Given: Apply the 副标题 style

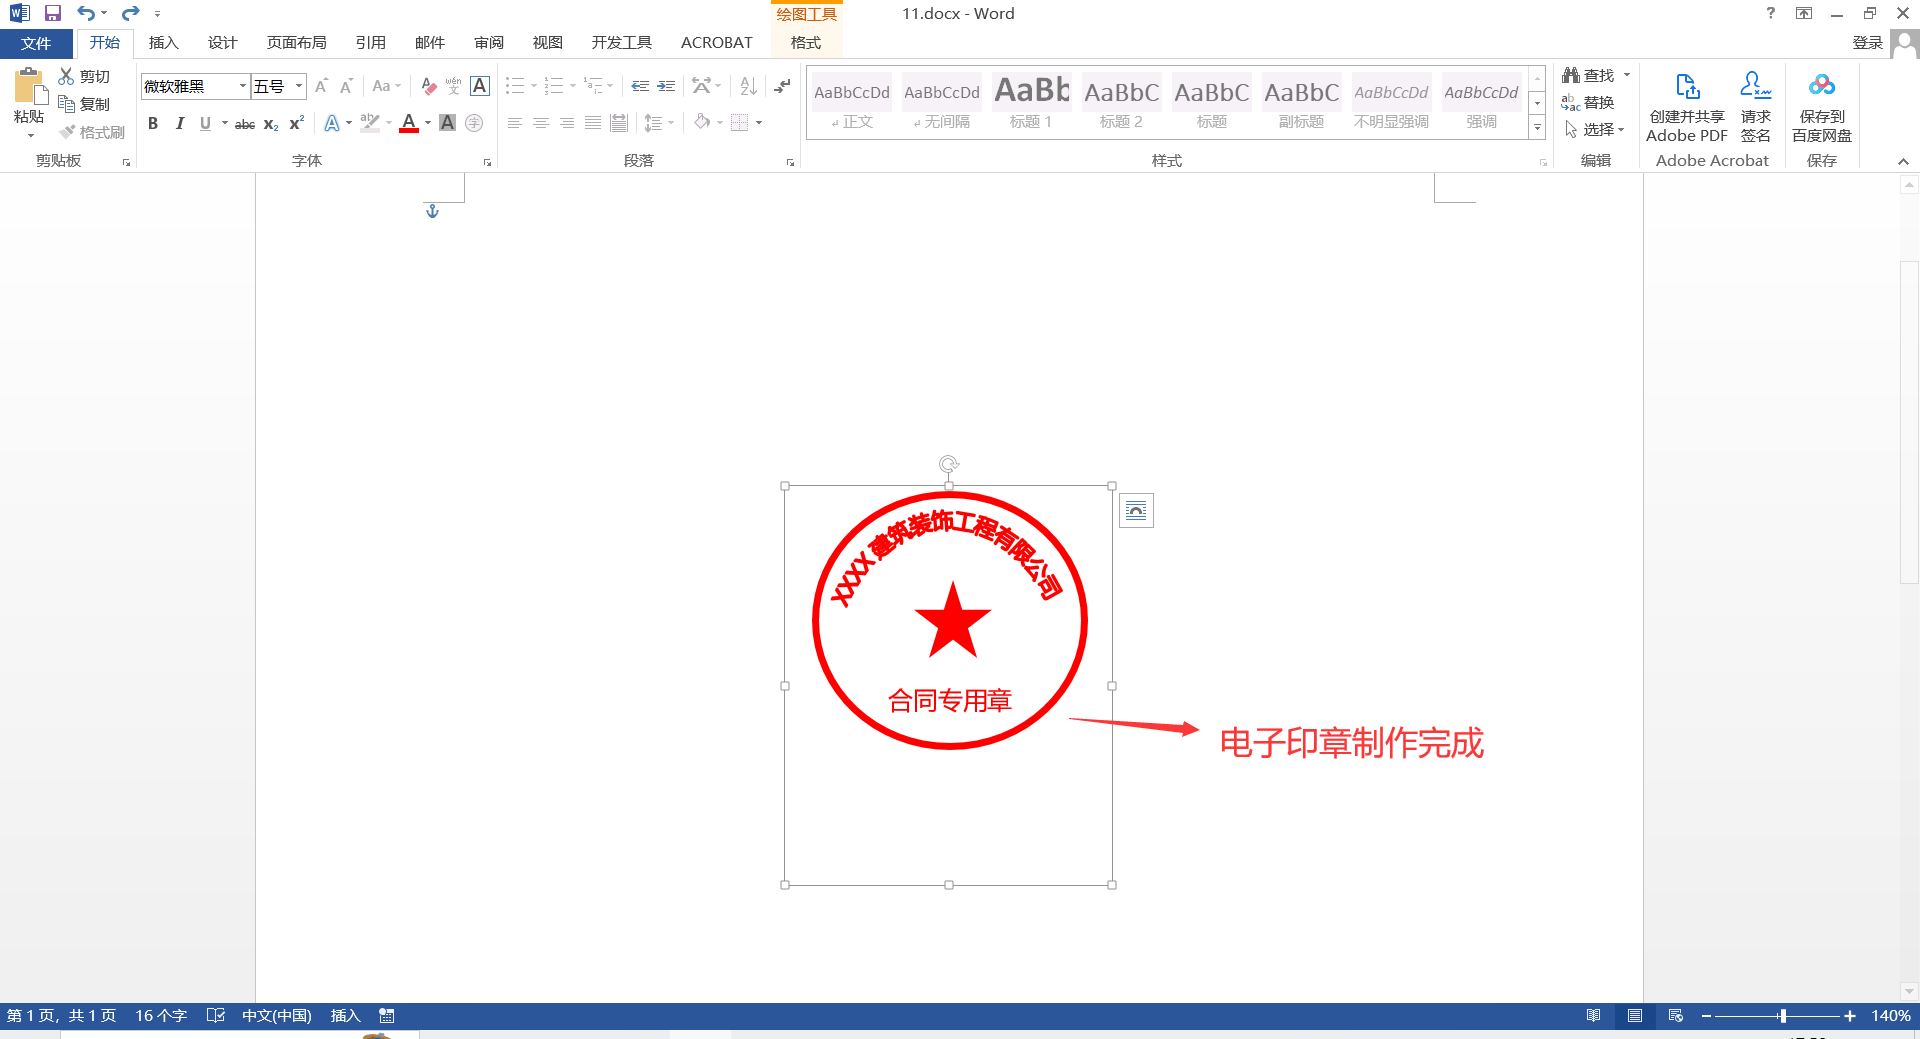Looking at the screenshot, I should (x=1301, y=103).
